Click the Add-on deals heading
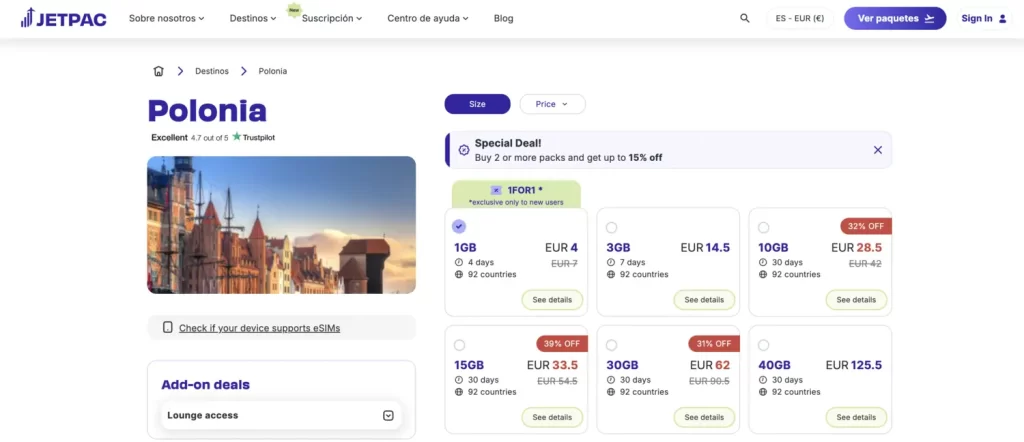The width and height of the screenshot is (1024, 442). [205, 385]
